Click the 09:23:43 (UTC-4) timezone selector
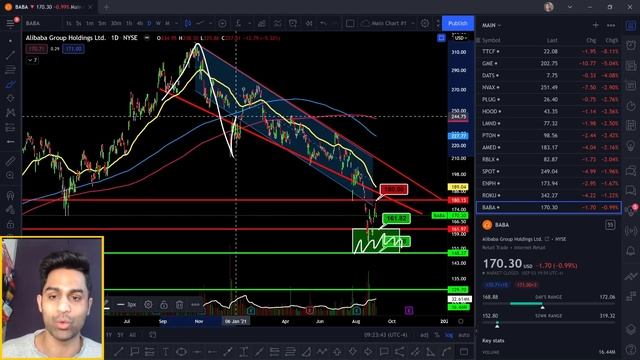The image size is (640, 360). [x=386, y=335]
